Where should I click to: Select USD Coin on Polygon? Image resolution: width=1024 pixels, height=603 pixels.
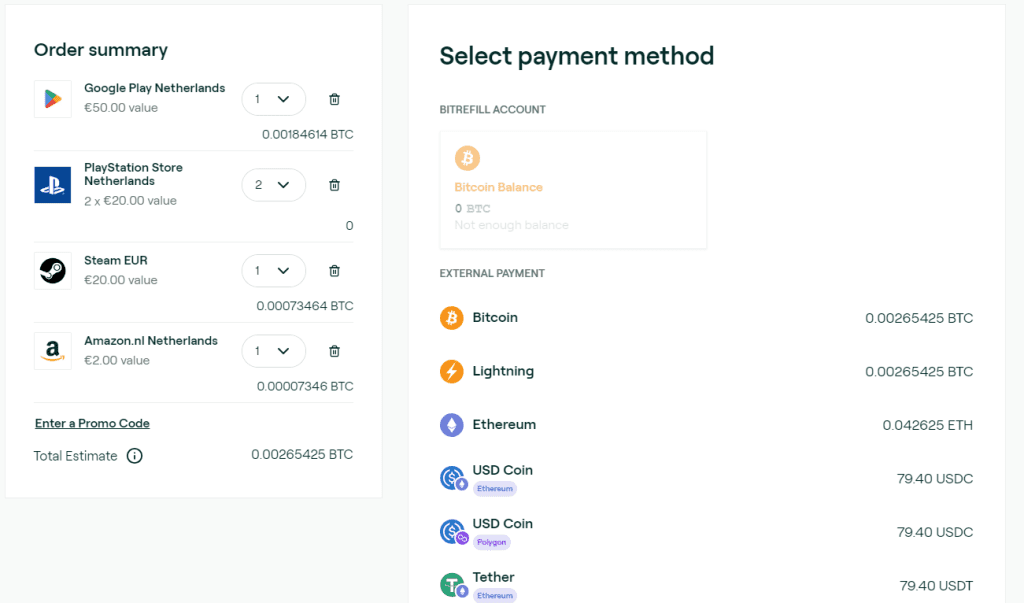point(706,531)
